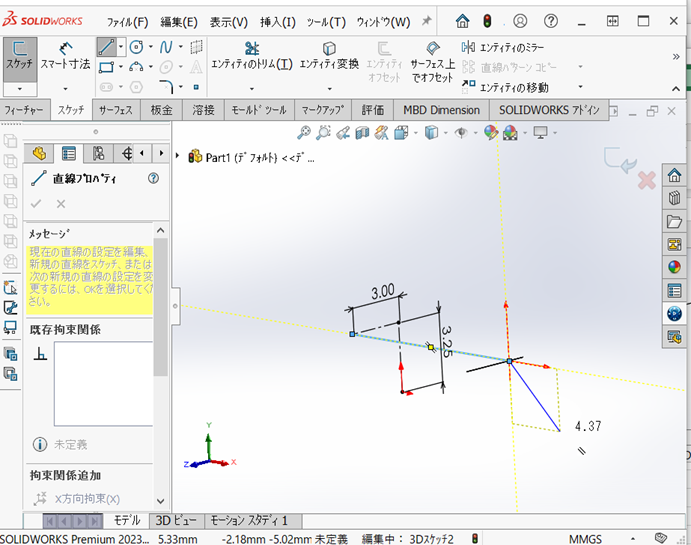This screenshot has width=691, height=545.
Task: Select the Convert Entities tool
Action: tap(329, 55)
